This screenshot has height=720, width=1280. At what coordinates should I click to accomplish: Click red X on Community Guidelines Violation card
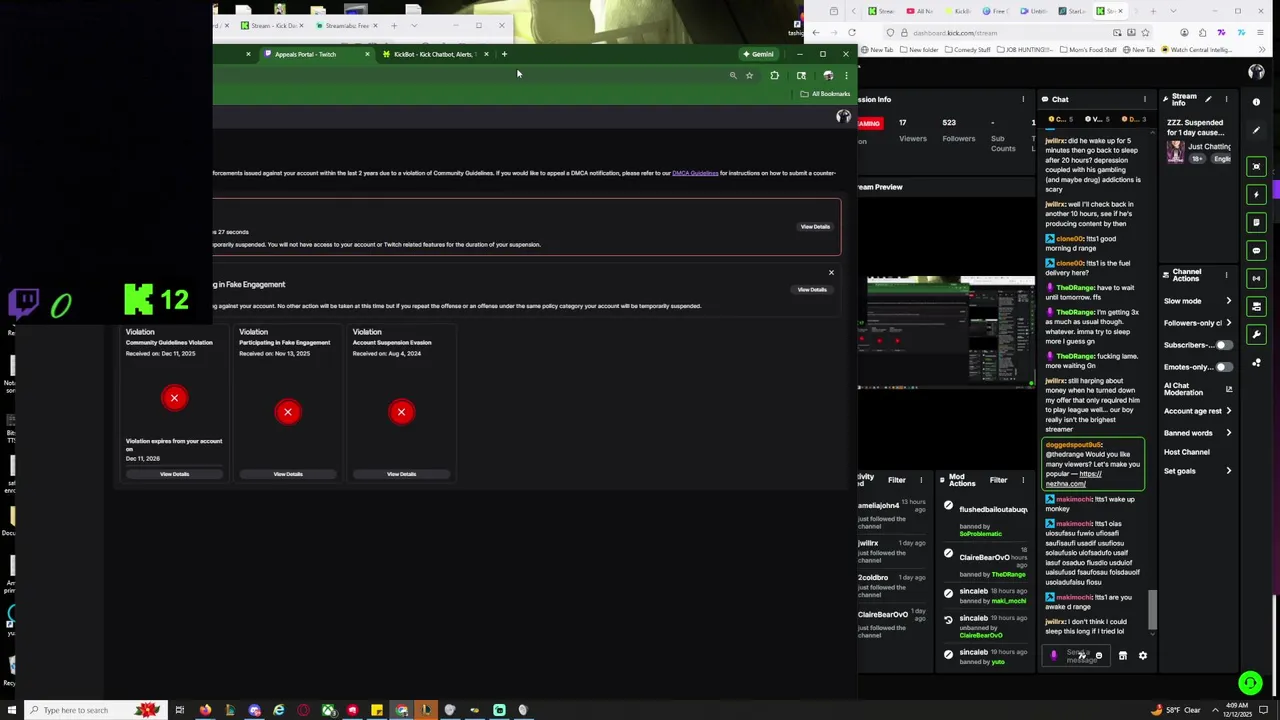pyautogui.click(x=174, y=398)
